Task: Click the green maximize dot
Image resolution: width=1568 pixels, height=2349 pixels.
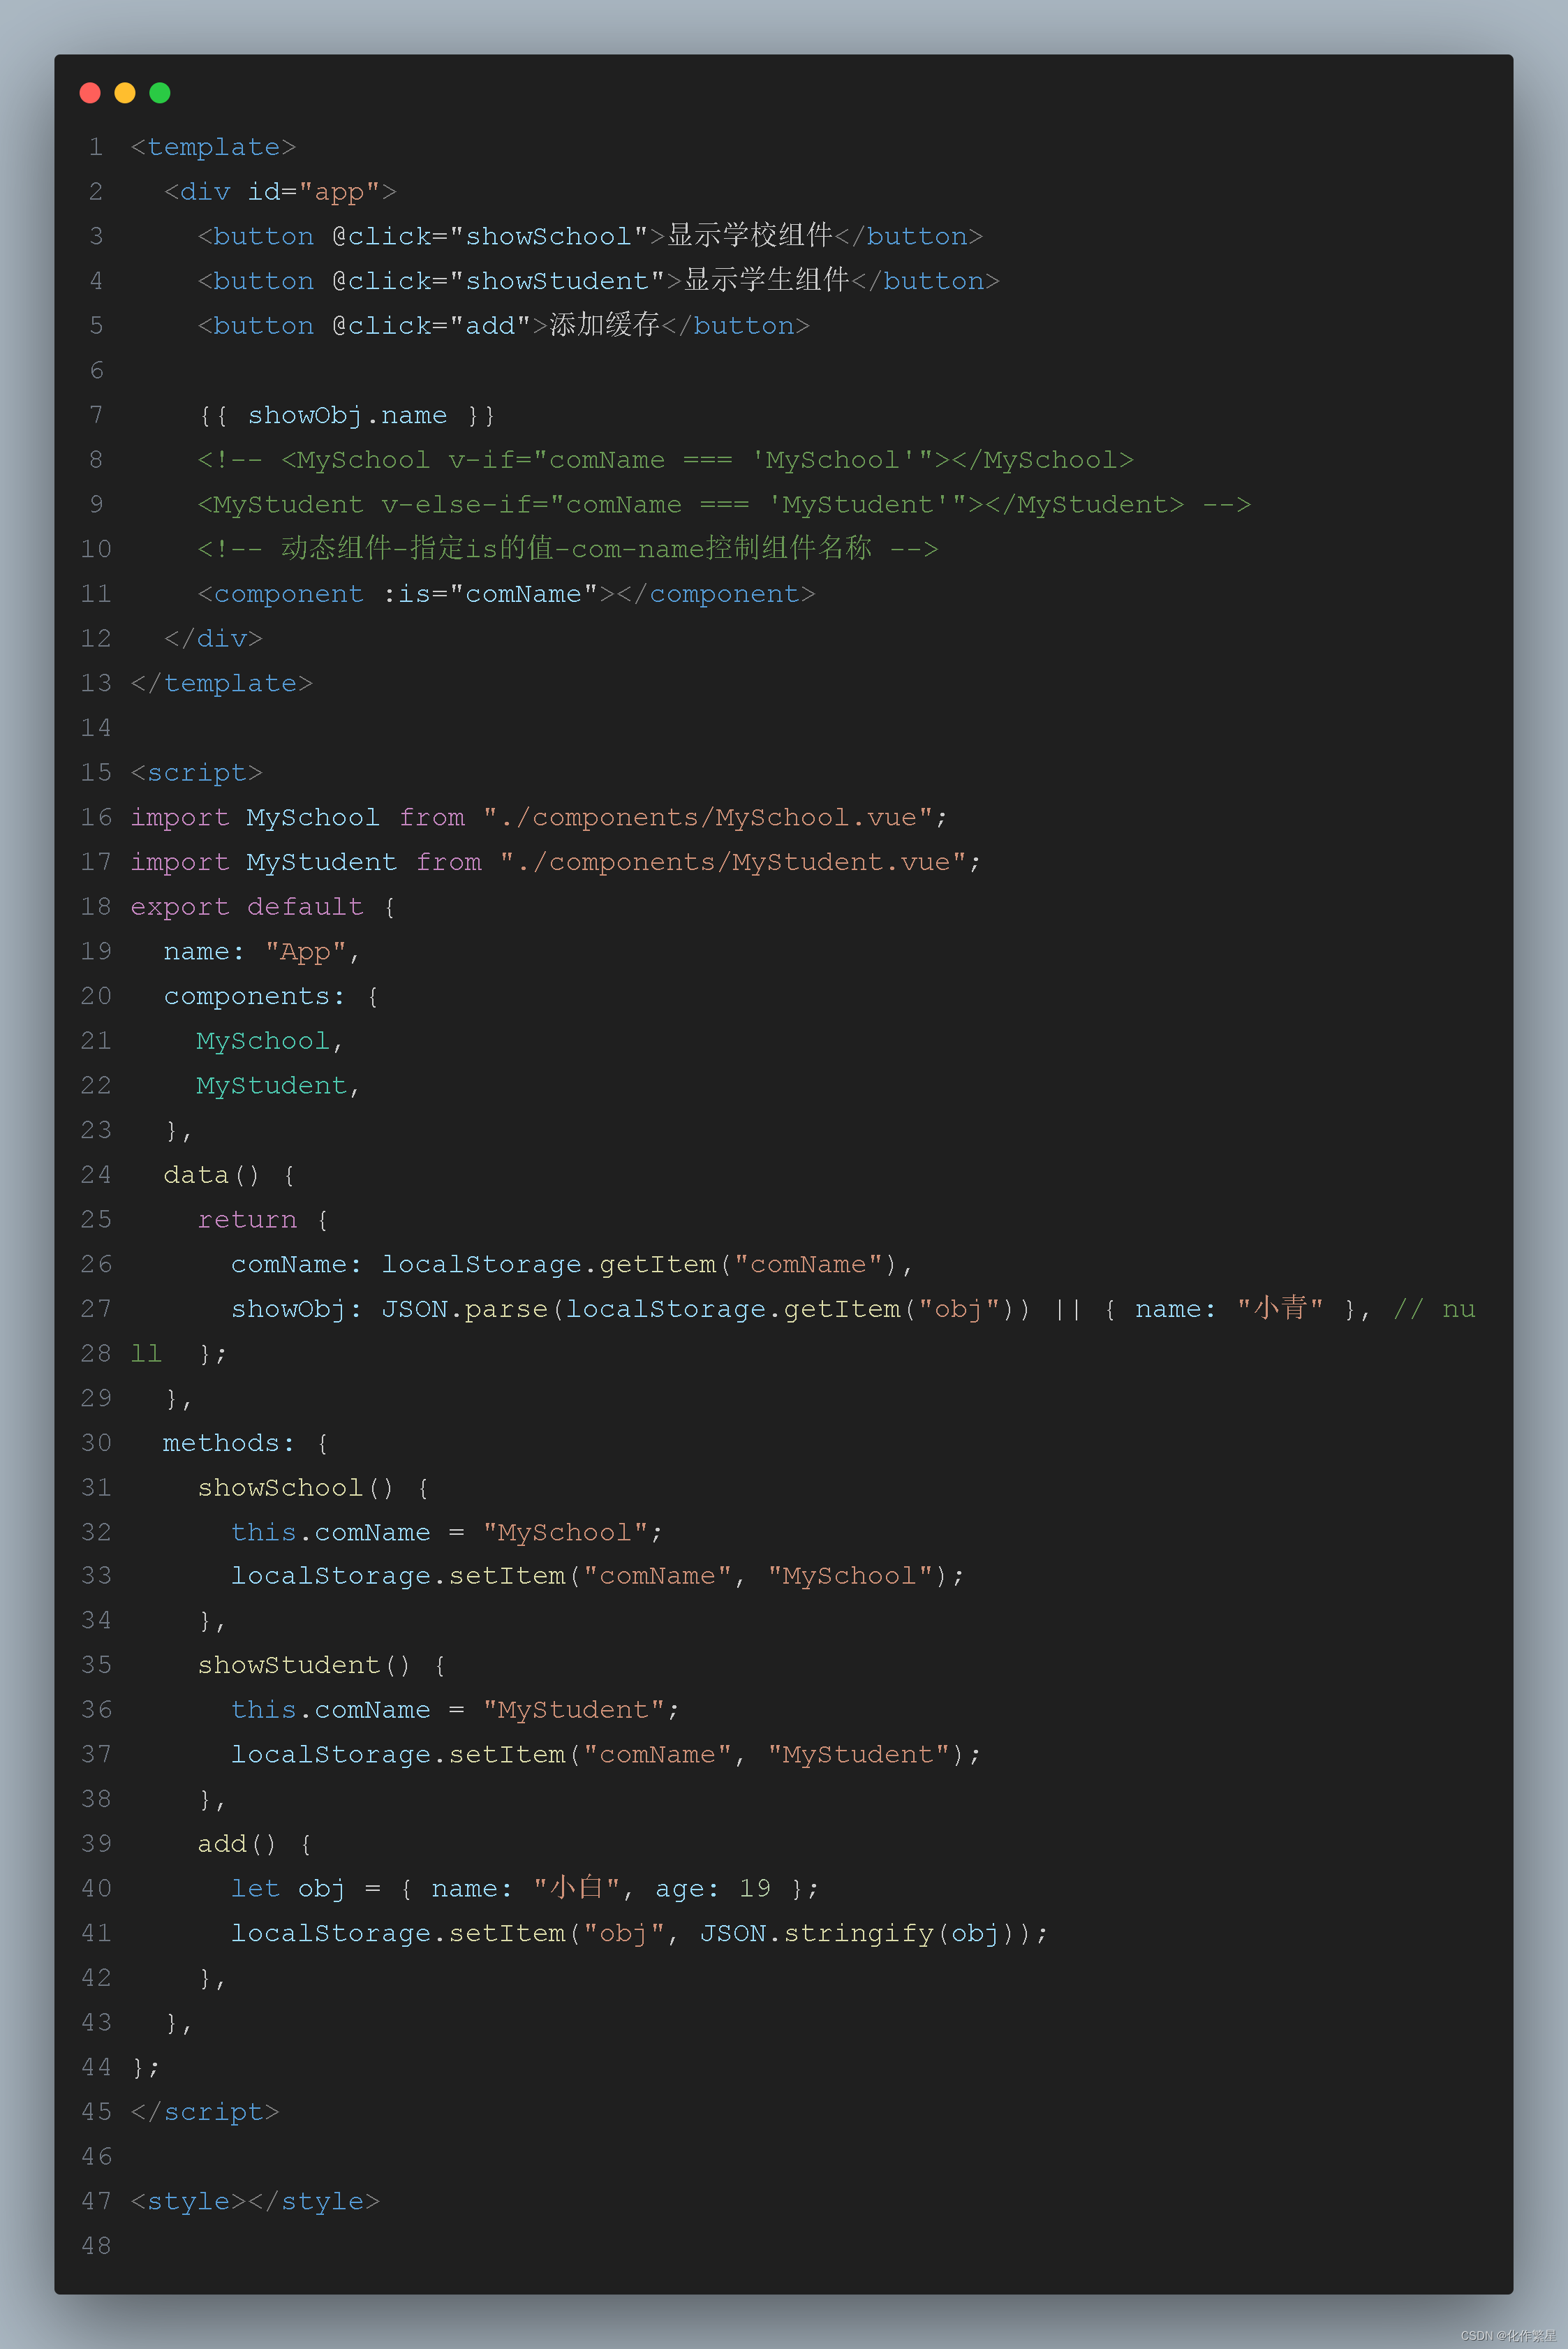Action: [160, 93]
